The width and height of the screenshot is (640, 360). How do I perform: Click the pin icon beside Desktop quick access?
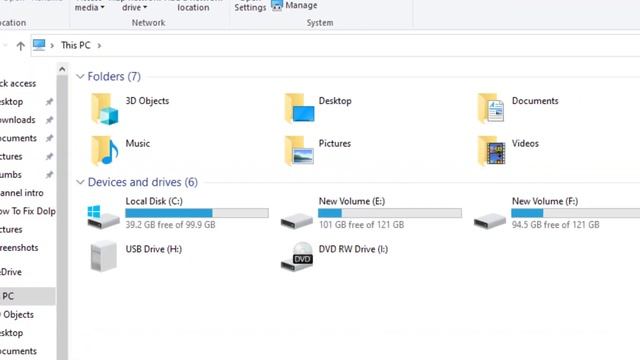tap(49, 102)
